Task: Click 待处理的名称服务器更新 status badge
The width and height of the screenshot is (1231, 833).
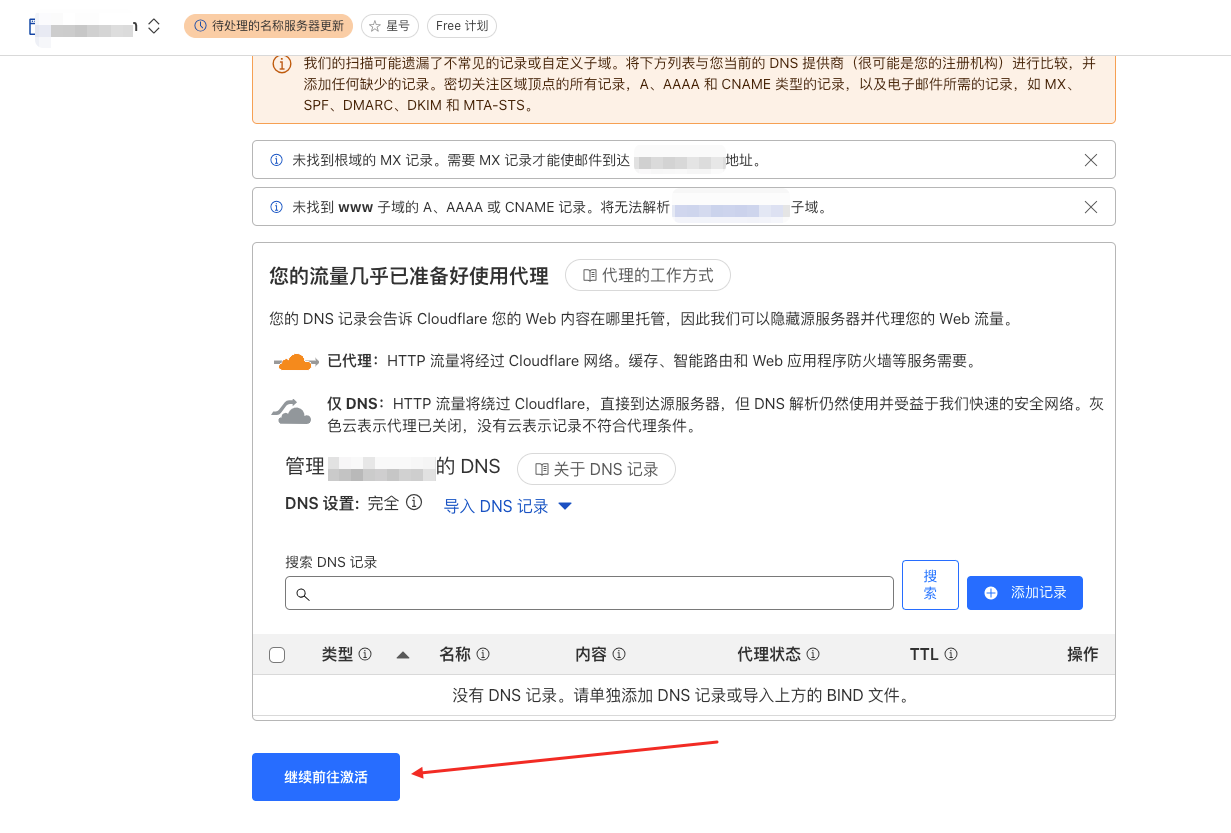Action: [268, 26]
